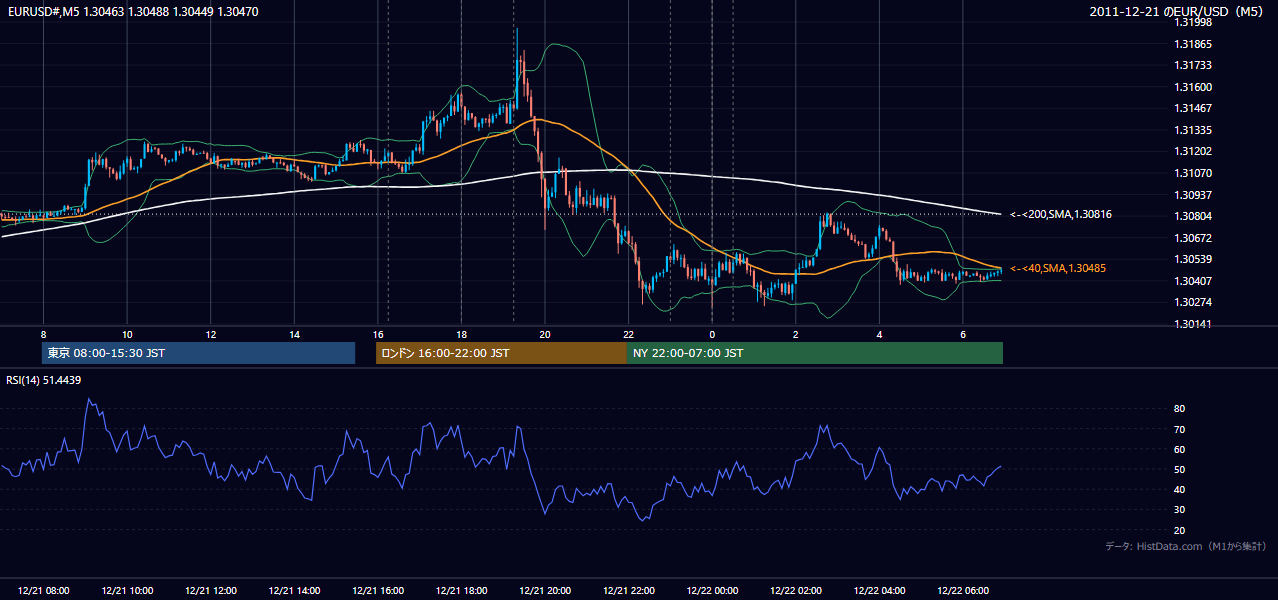Viewport: 1278px width, 600px height.
Task: Click bottom time label 12/22 00:00
Action: tap(712, 591)
